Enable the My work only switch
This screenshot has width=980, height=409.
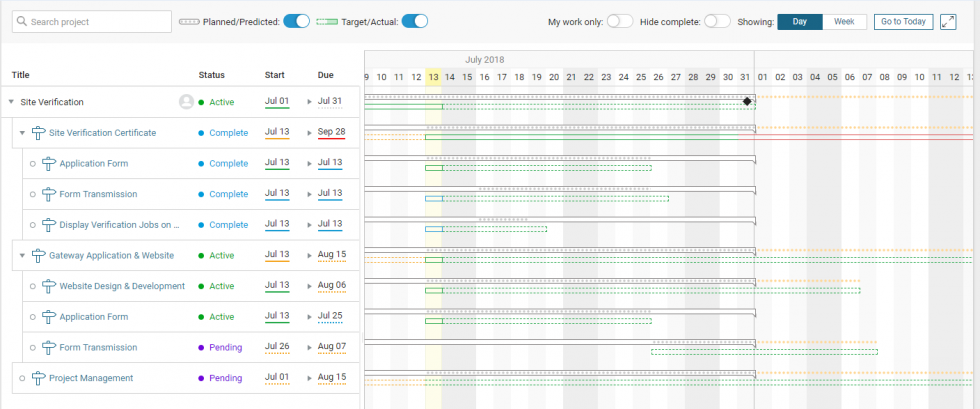[x=620, y=21]
